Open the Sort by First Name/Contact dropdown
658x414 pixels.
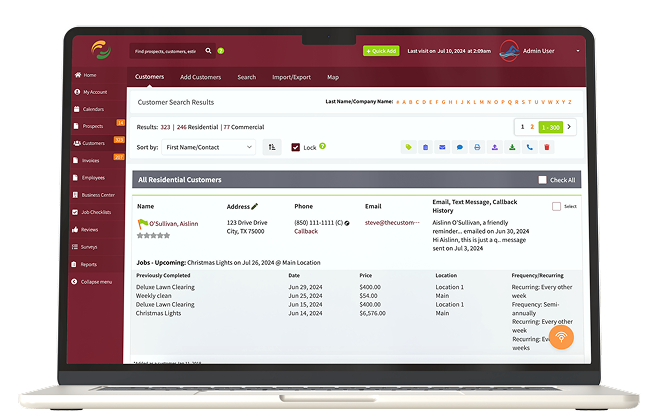coord(209,147)
